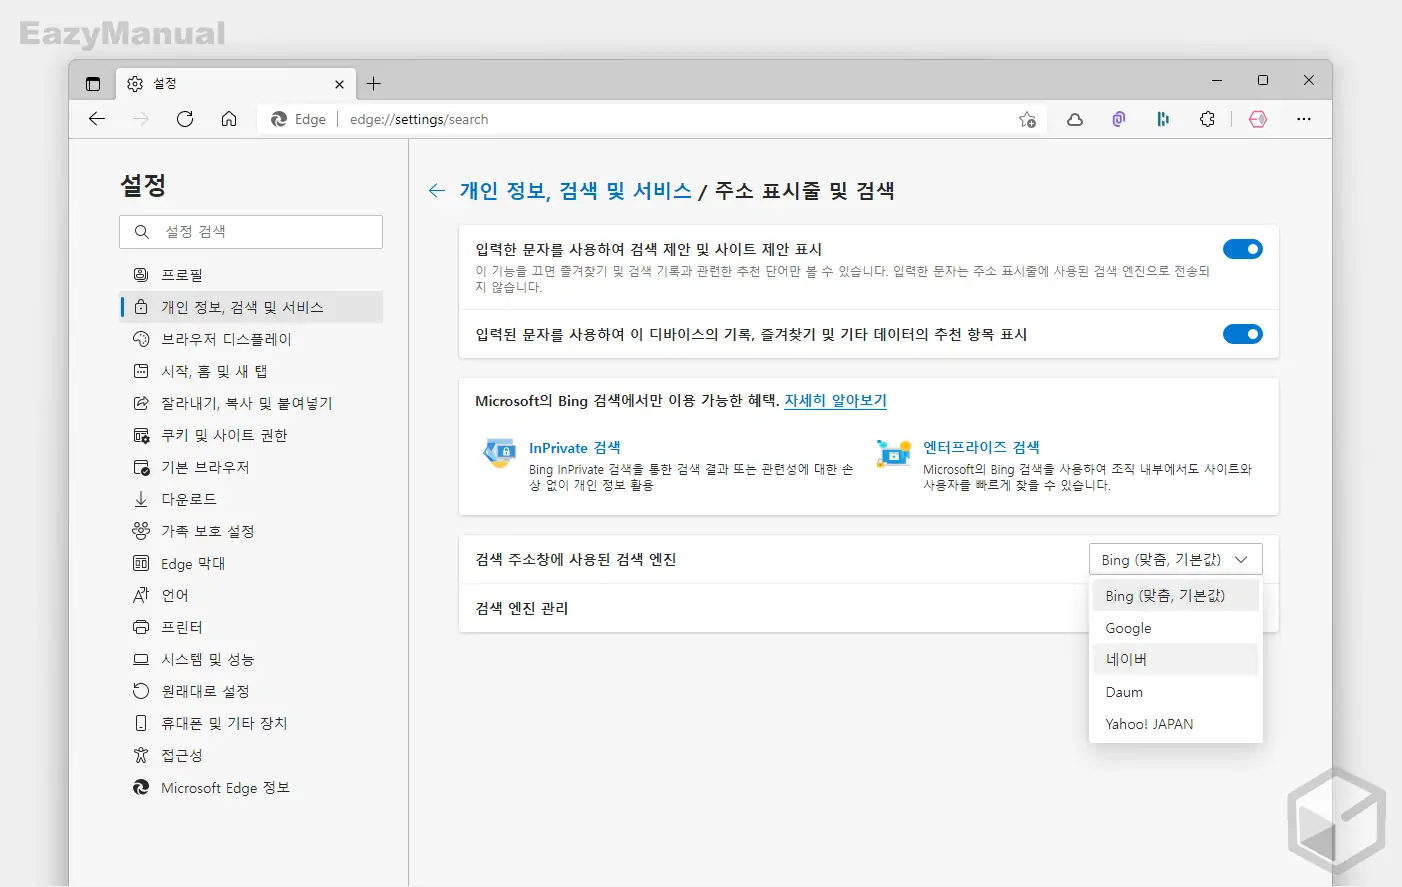Image resolution: width=1402 pixels, height=887 pixels.
Task: Open the Edge settings and more menu
Action: coord(1304,119)
